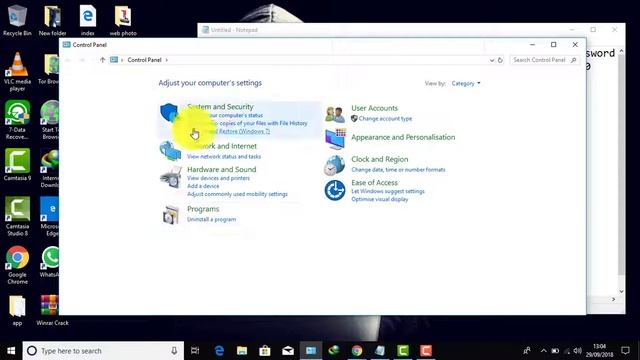Open Appearance and Personalisation link
This screenshot has height=360, width=640.
click(x=403, y=137)
